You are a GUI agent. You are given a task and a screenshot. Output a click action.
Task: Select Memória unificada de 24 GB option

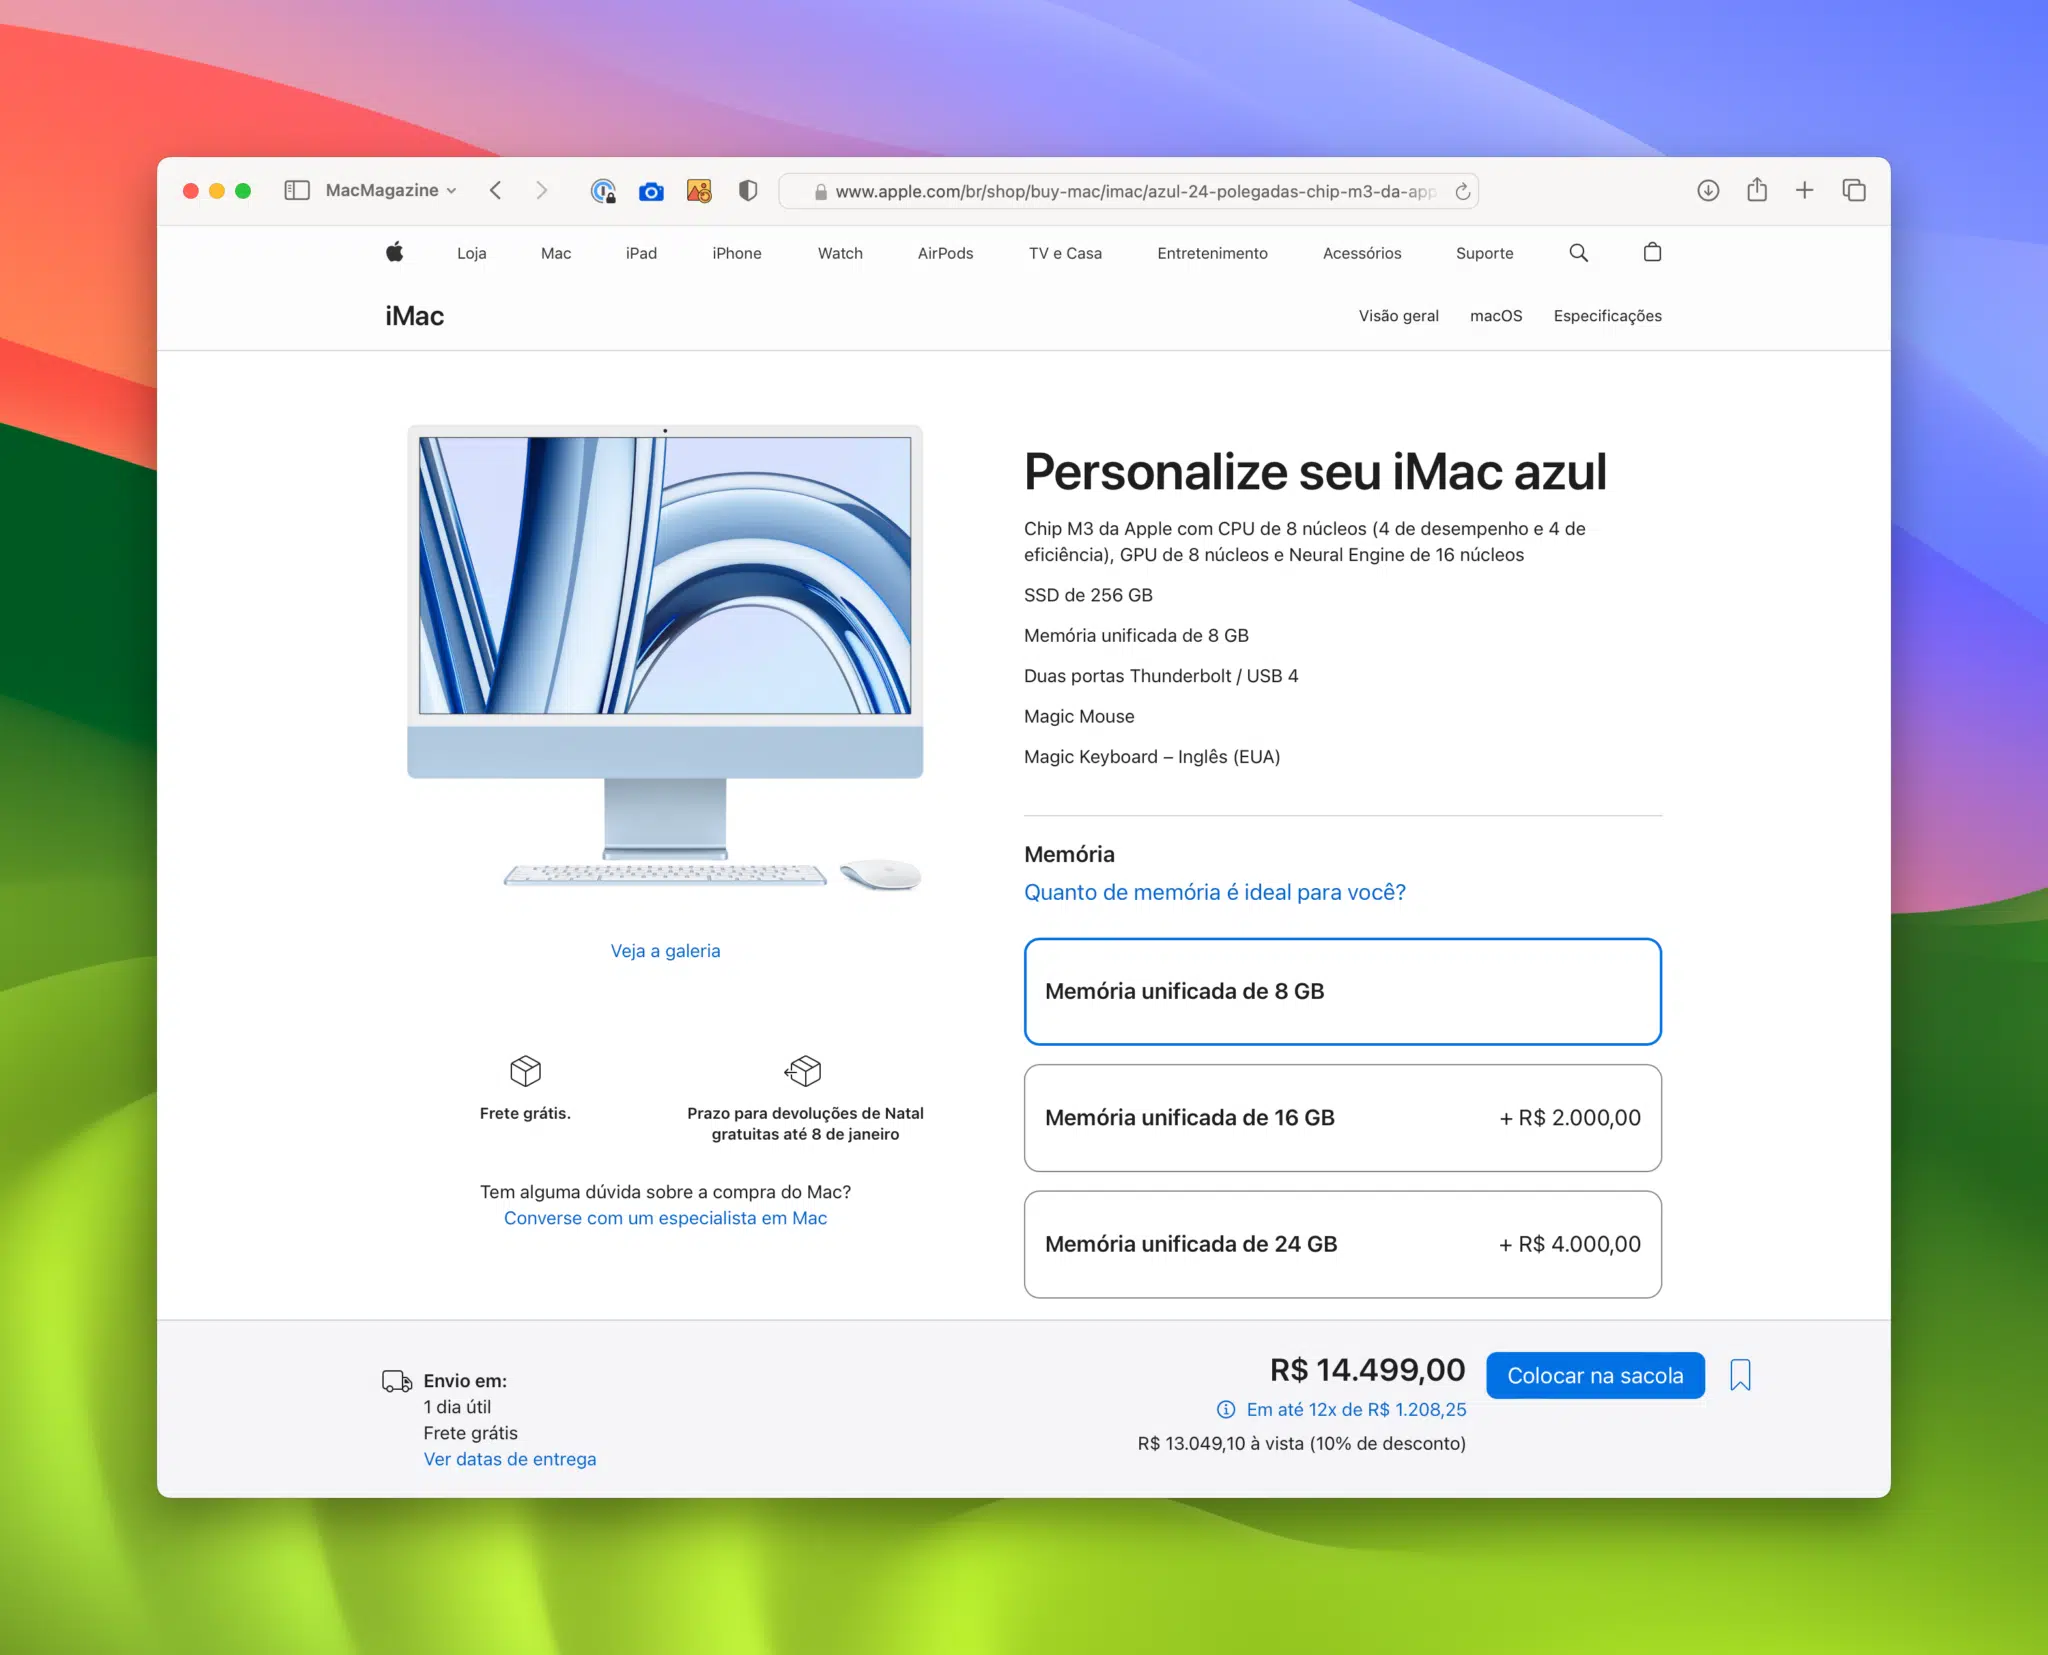tap(1342, 1244)
